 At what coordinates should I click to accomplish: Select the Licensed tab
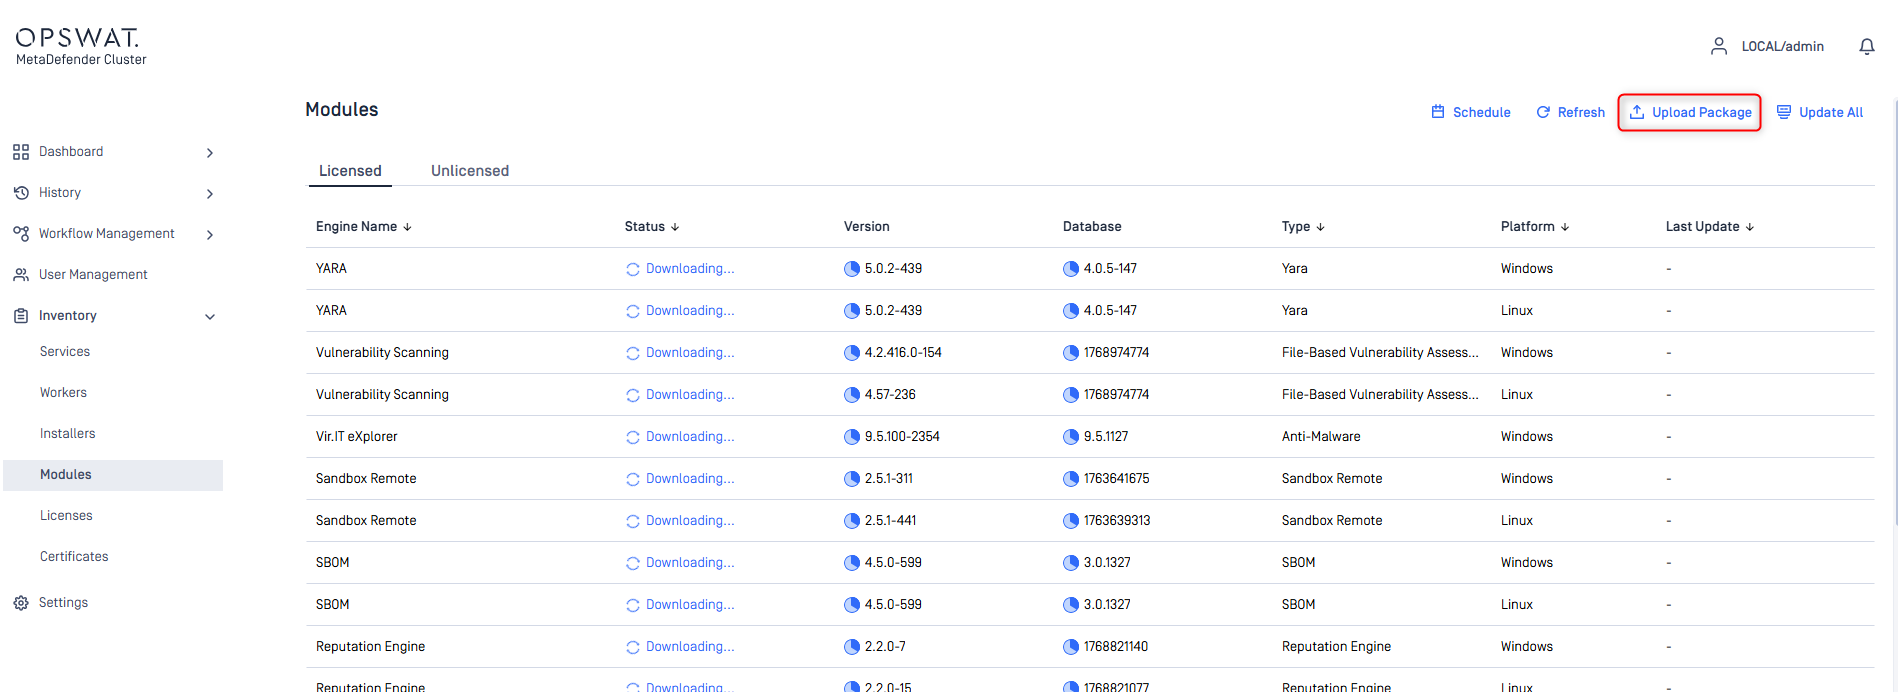pyautogui.click(x=350, y=171)
